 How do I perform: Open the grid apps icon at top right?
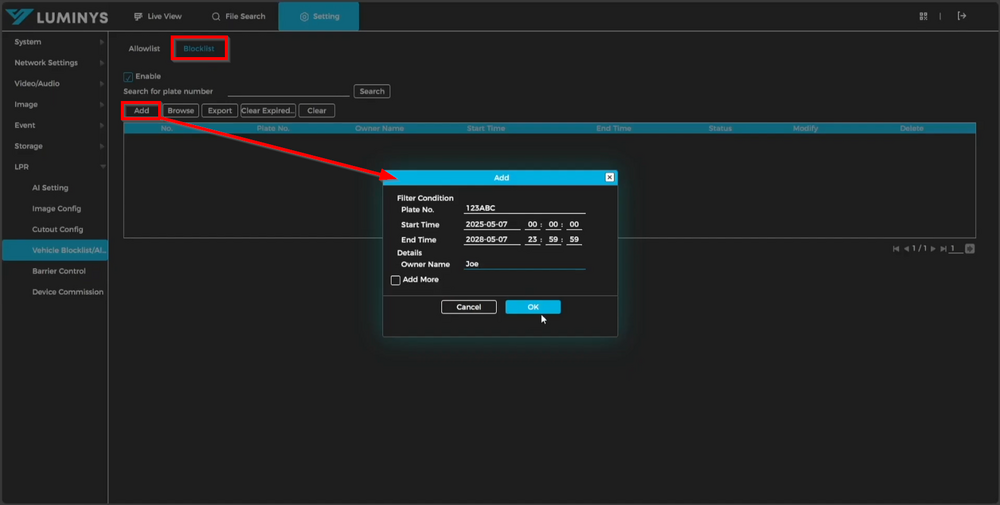923,16
